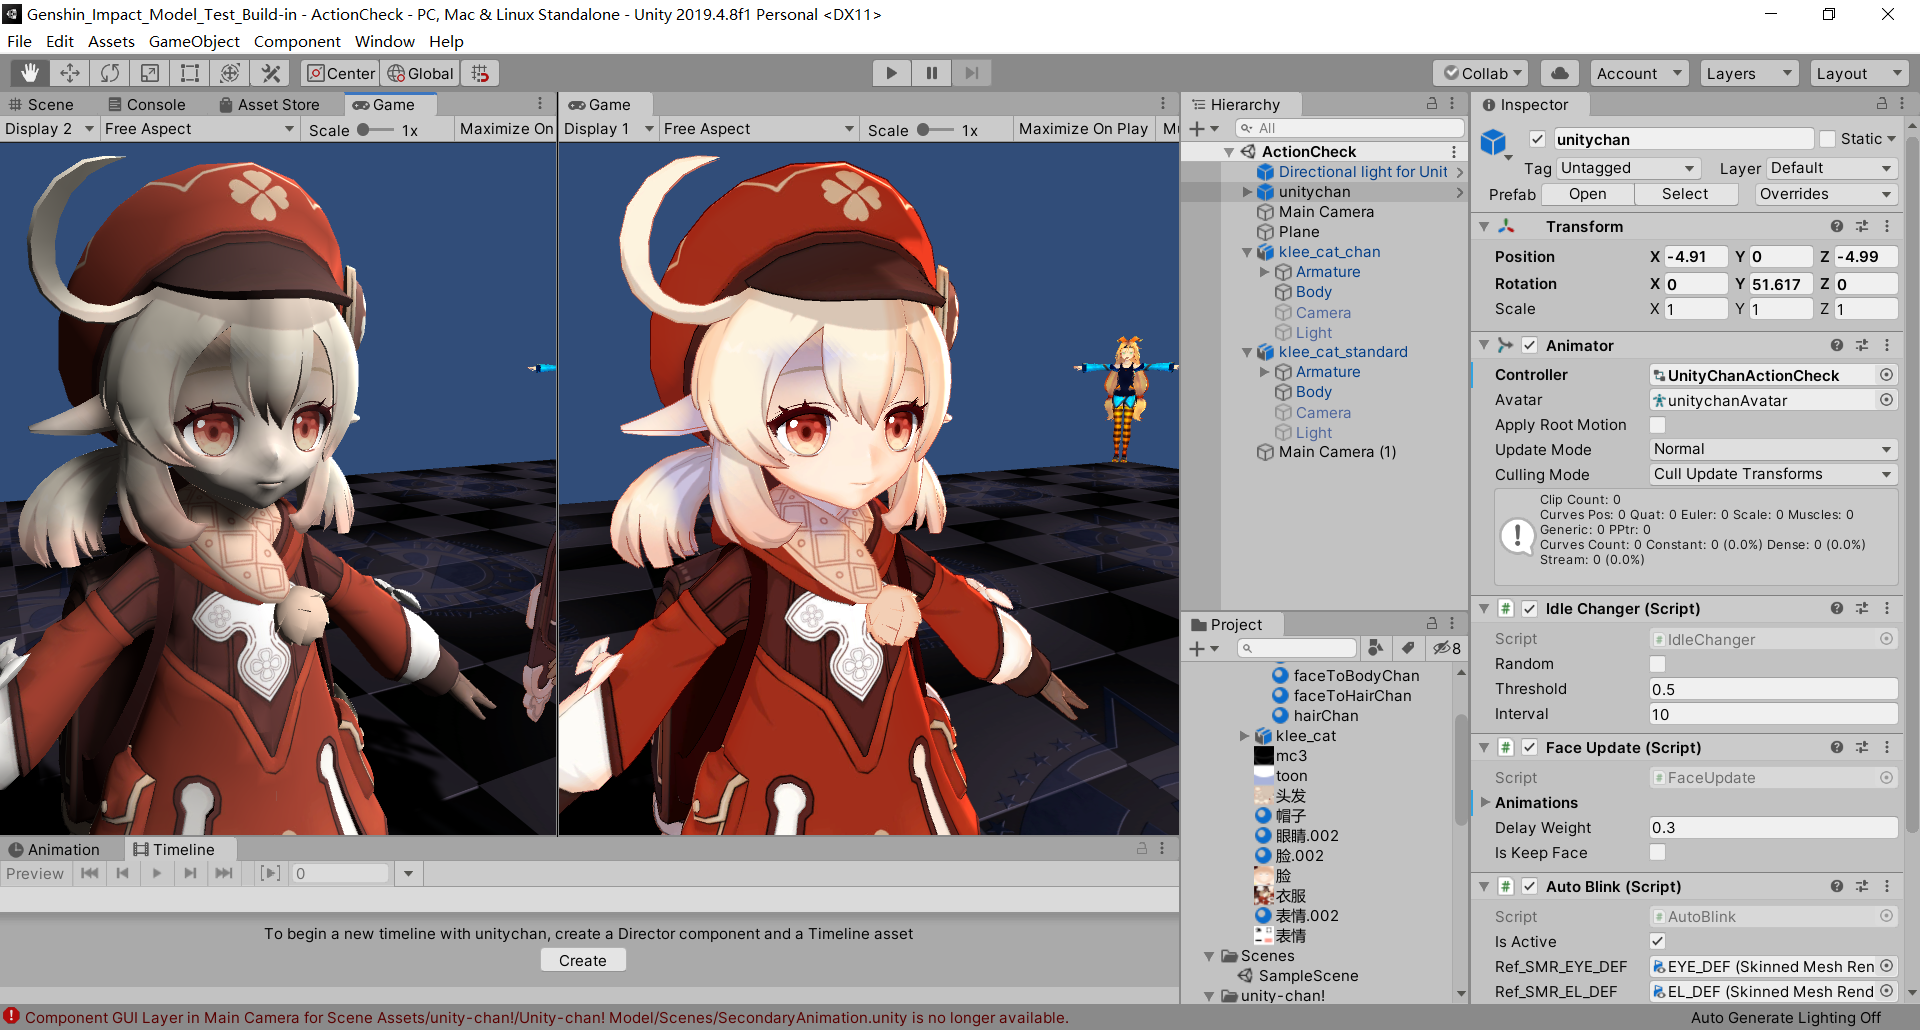Viewport: 1920px width, 1030px height.
Task: Select the Rect tool
Action: [x=190, y=73]
